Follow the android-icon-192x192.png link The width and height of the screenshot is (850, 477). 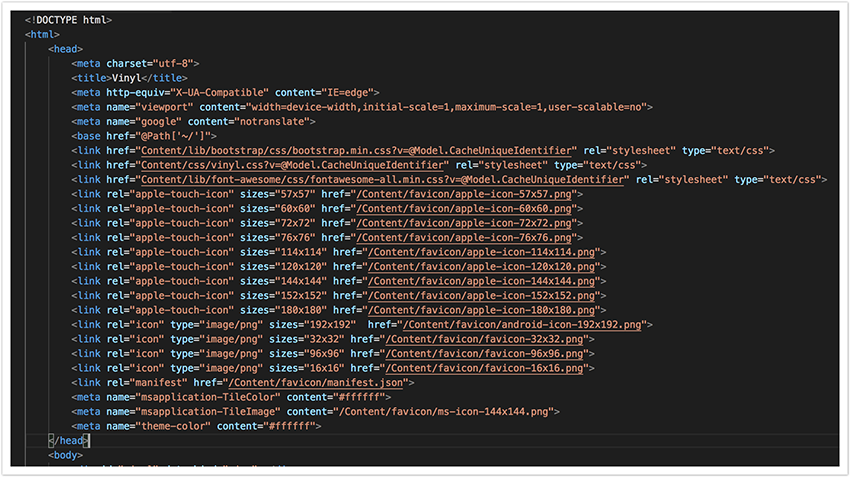tap(524, 325)
